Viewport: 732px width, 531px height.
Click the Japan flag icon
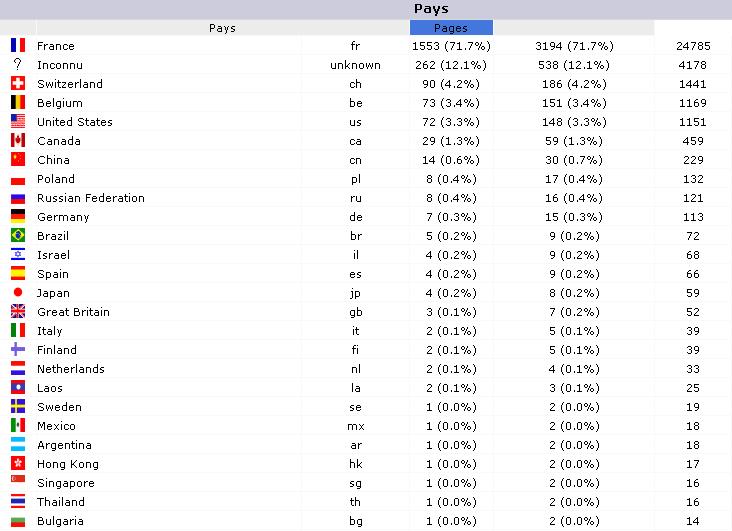(18, 292)
